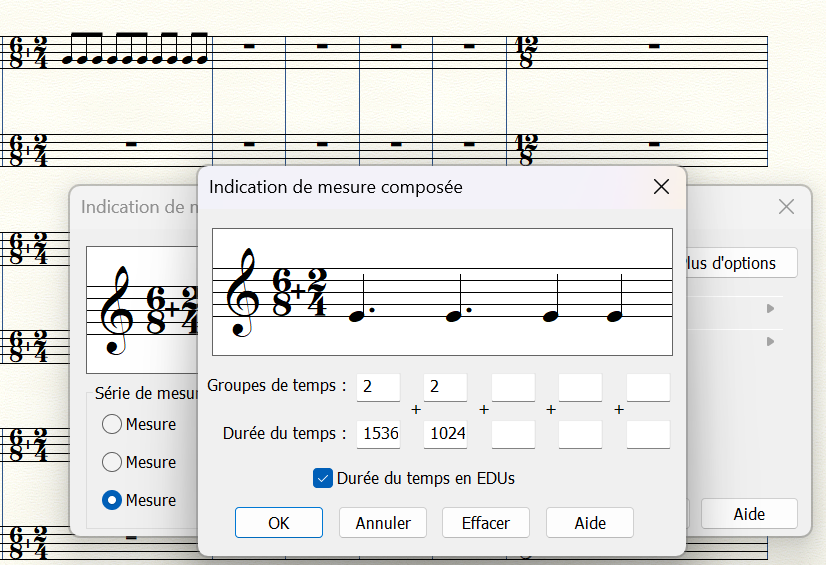This screenshot has height=565, width=826.
Task: Close the Indication de mesure composée dialog
Action: point(661,187)
